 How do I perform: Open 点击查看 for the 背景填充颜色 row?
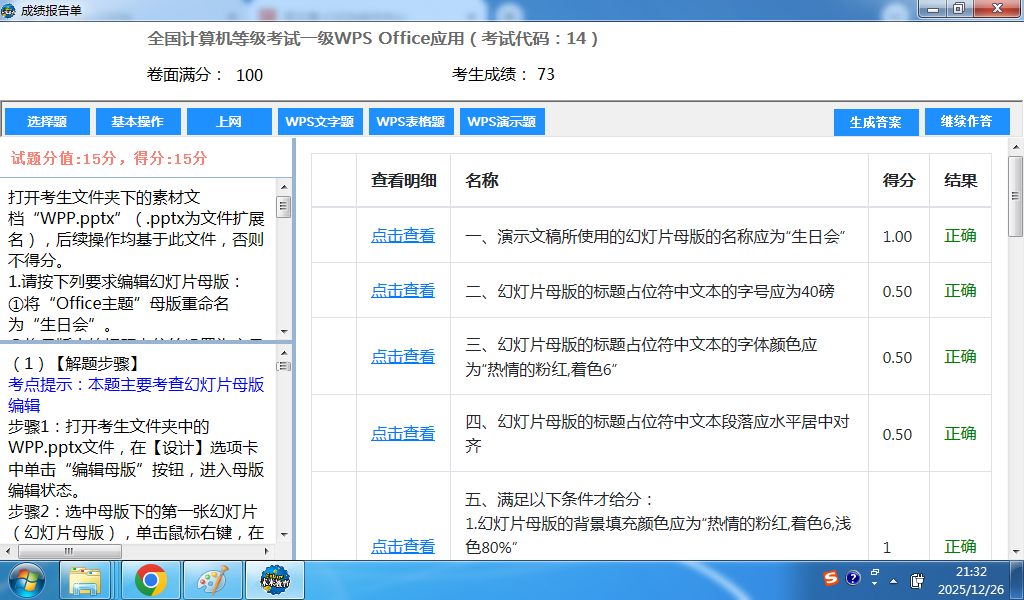tap(403, 546)
